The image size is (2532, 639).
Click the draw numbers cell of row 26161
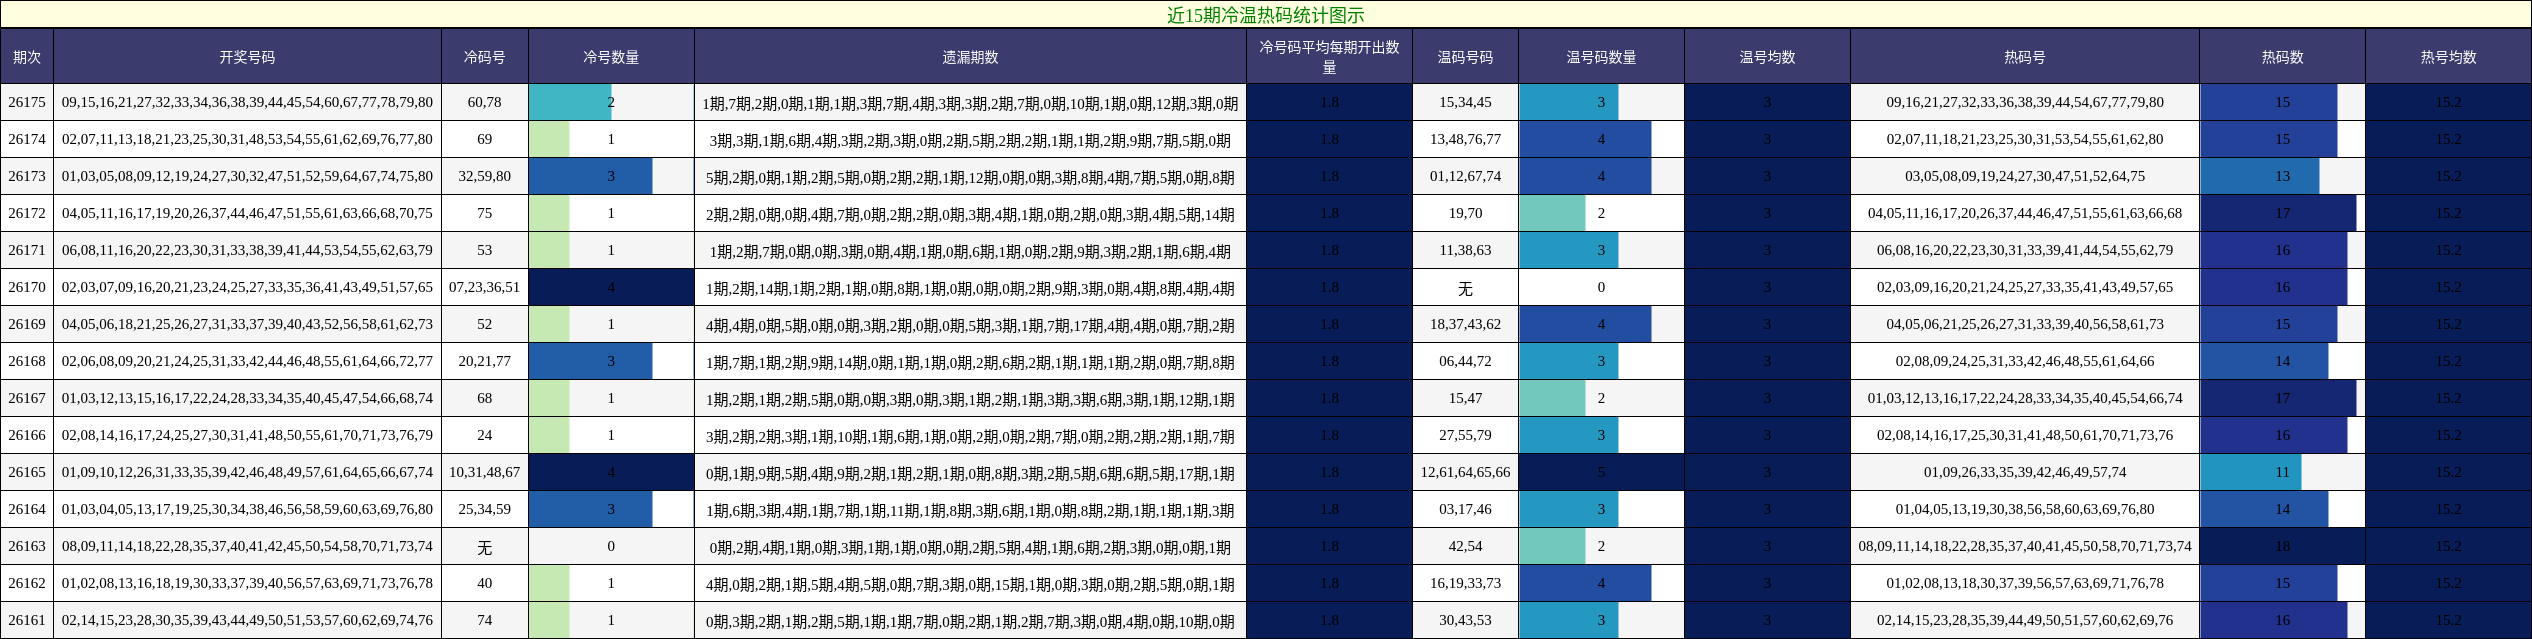(247, 620)
